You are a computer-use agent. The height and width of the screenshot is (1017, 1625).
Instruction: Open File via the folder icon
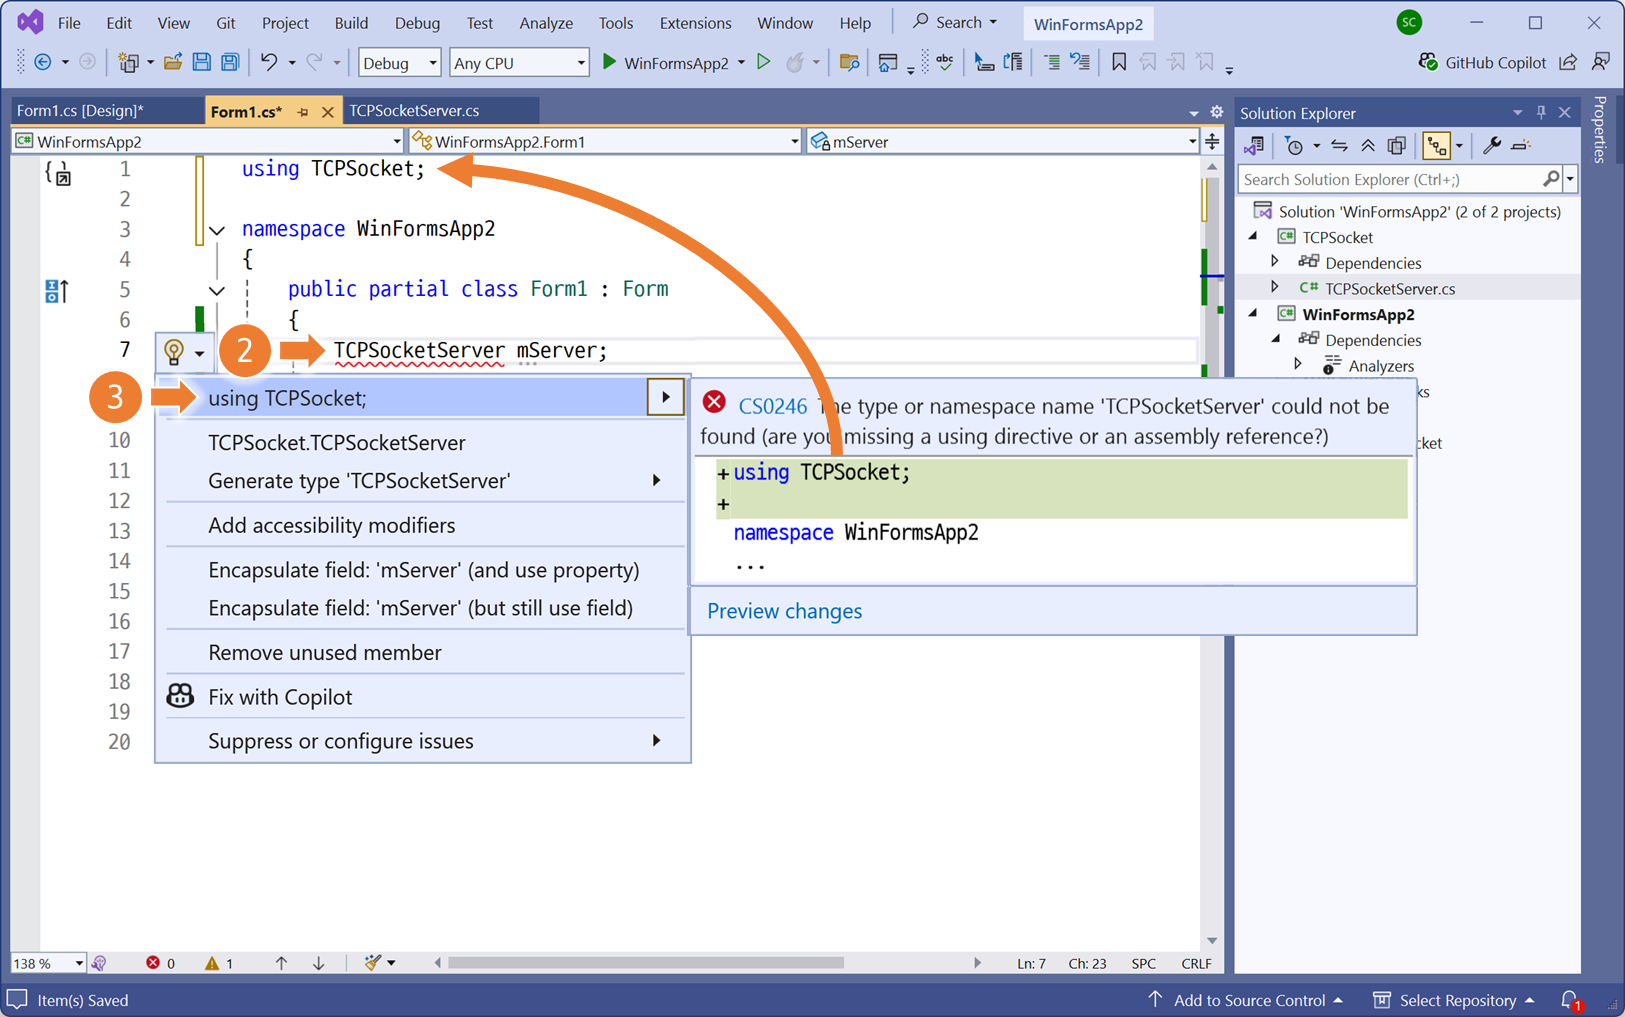[173, 62]
